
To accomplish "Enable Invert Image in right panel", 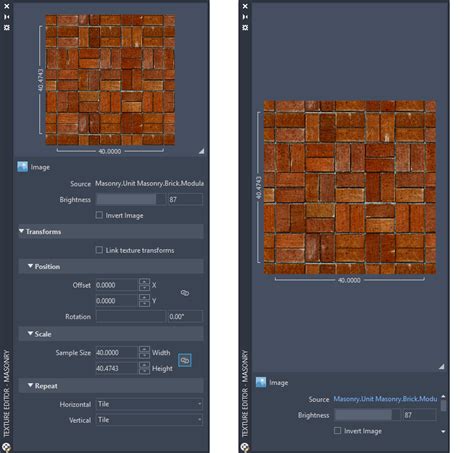I will point(337,431).
